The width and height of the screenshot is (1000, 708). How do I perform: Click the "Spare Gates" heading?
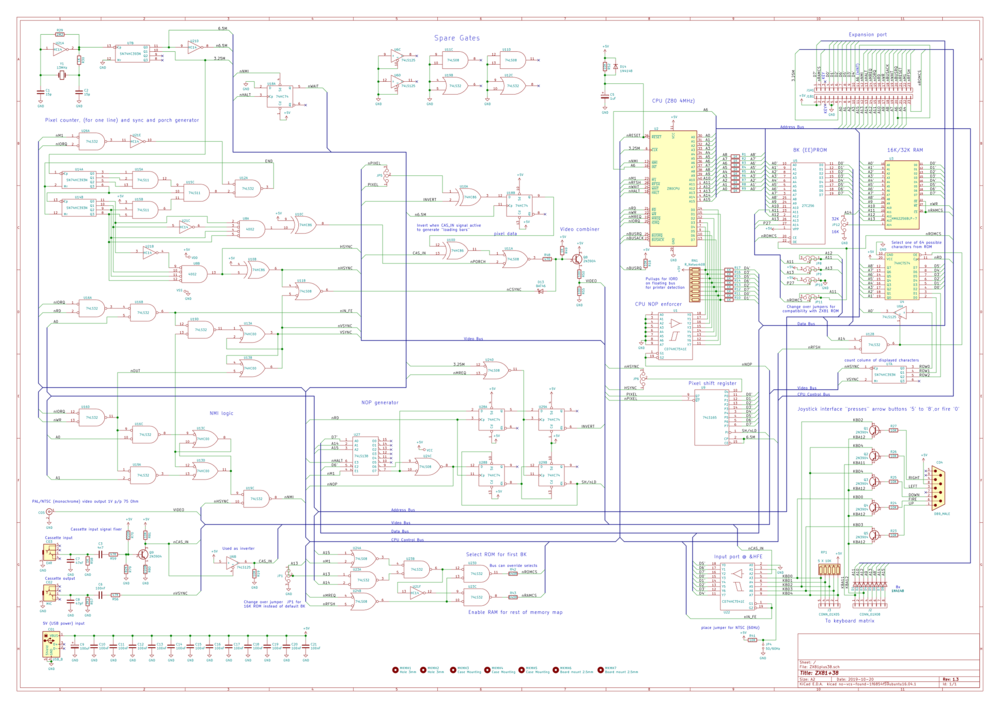(x=457, y=38)
